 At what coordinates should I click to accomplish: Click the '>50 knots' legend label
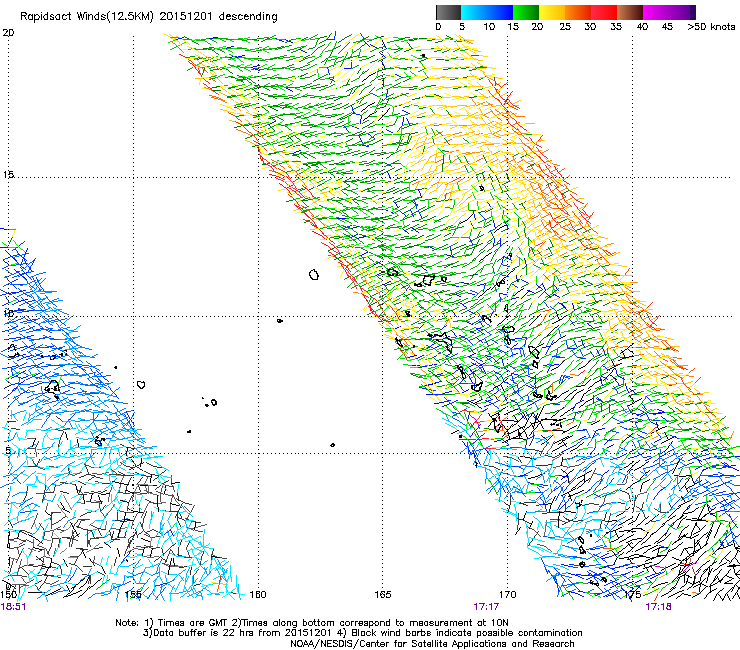tap(711, 27)
